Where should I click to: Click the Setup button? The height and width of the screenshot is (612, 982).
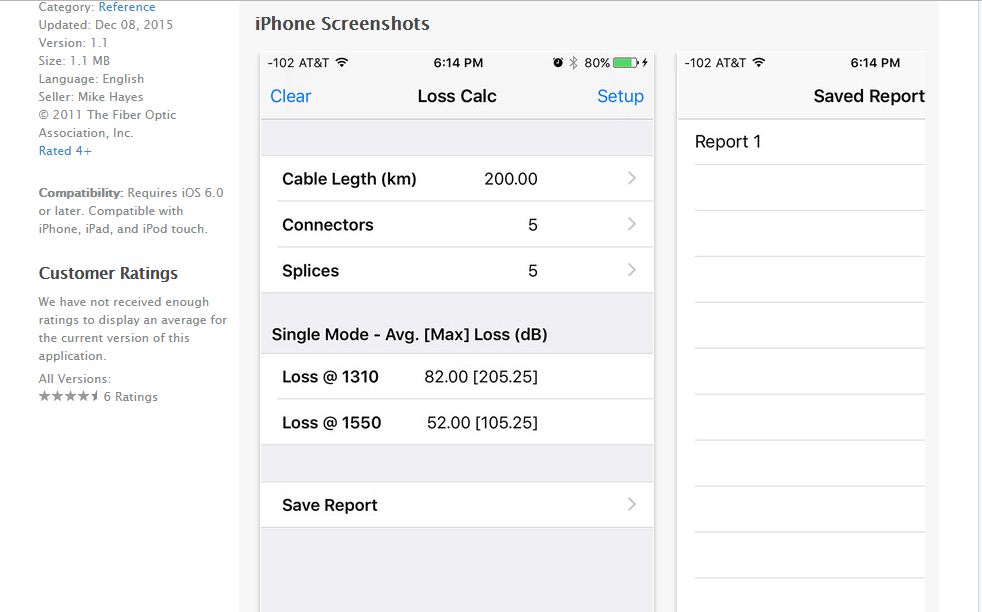(x=621, y=96)
